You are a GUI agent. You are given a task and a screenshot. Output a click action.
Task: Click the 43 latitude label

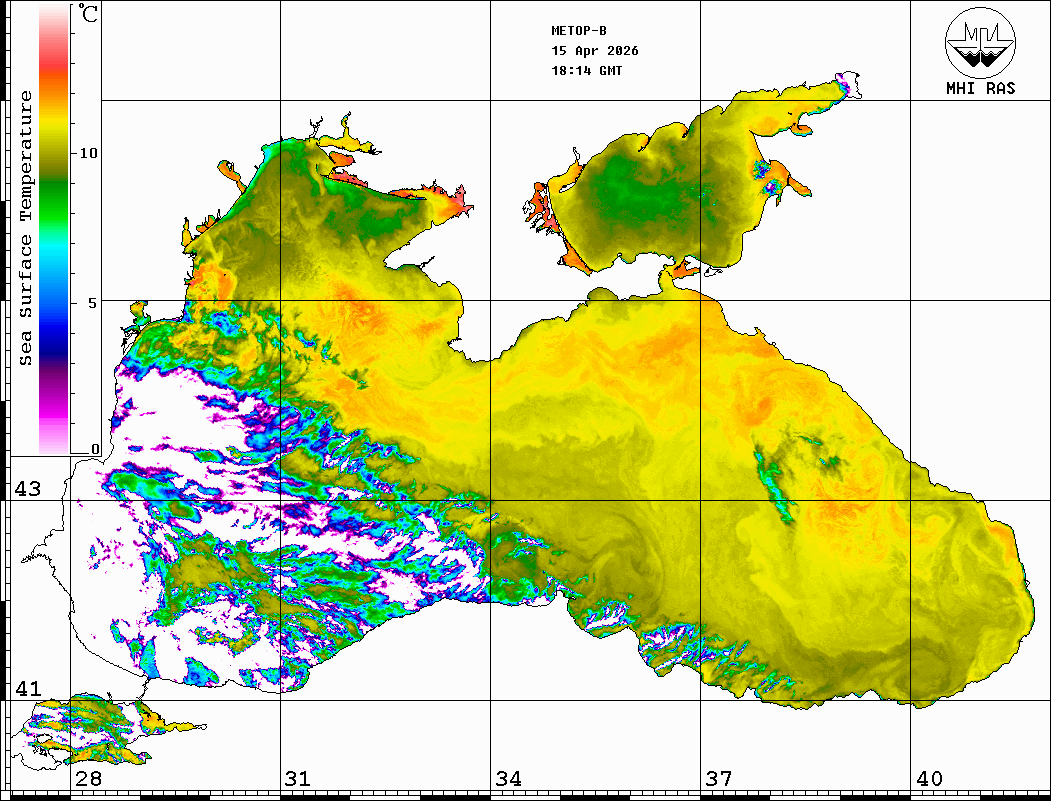tap(28, 489)
